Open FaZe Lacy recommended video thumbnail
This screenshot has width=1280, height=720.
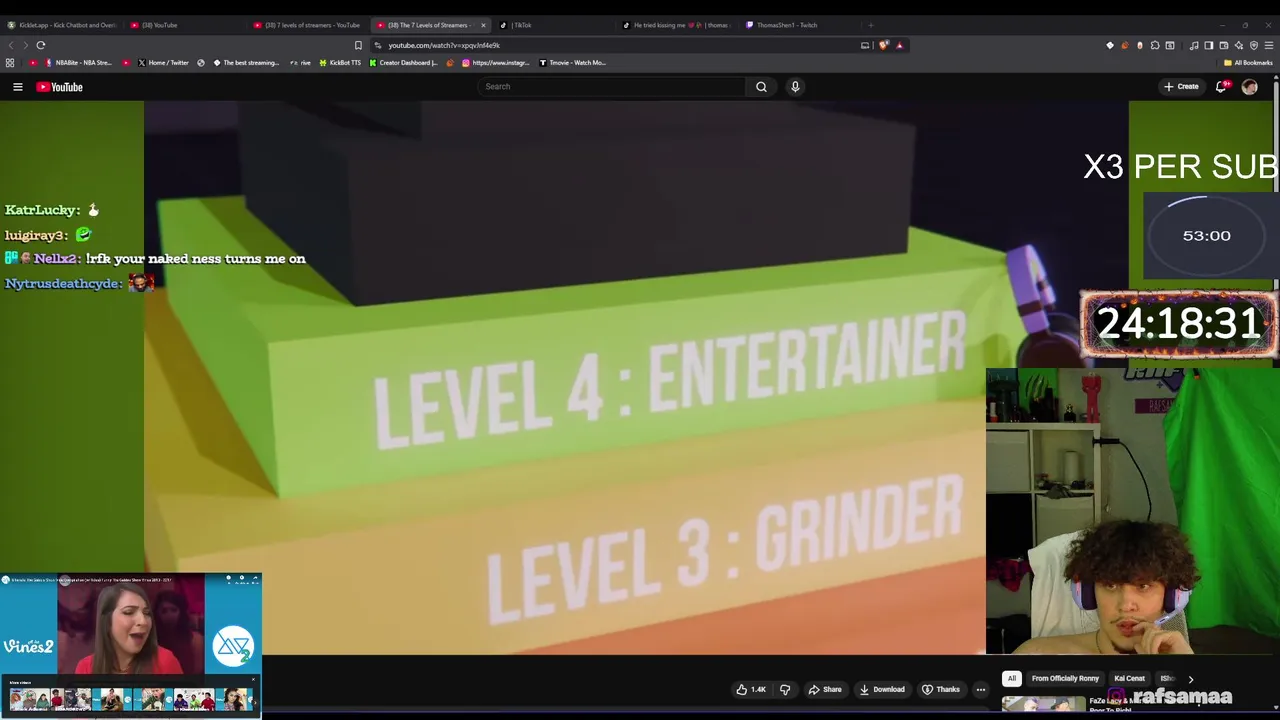(1043, 705)
